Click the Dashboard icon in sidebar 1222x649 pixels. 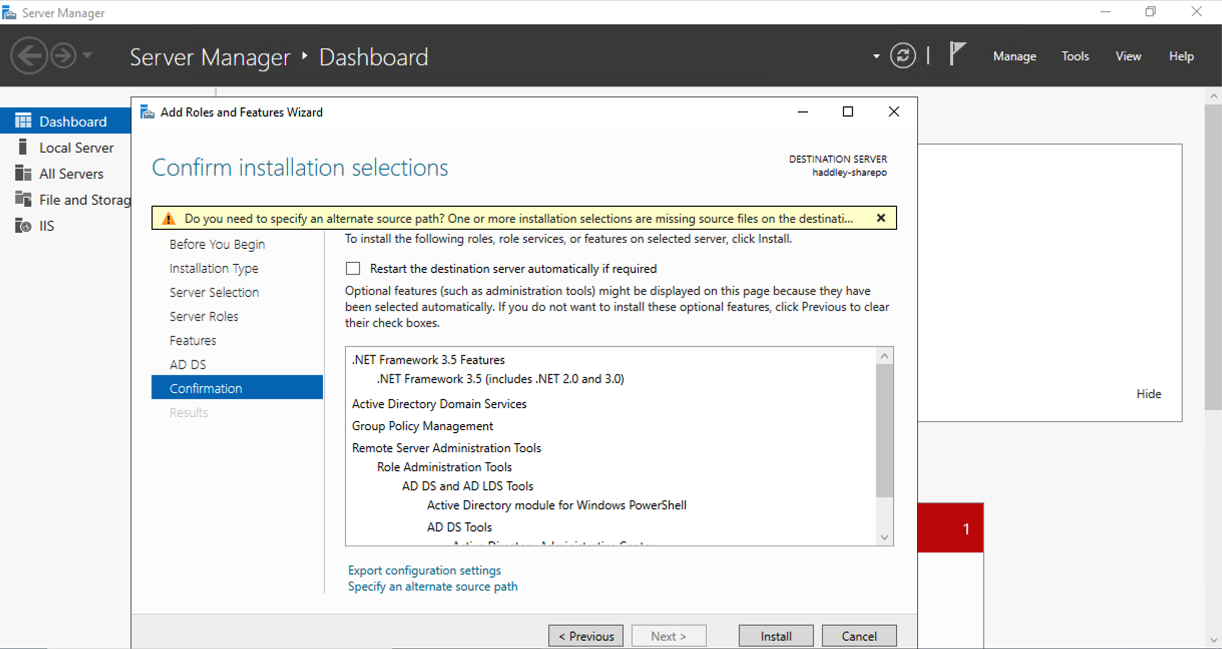click(23, 121)
